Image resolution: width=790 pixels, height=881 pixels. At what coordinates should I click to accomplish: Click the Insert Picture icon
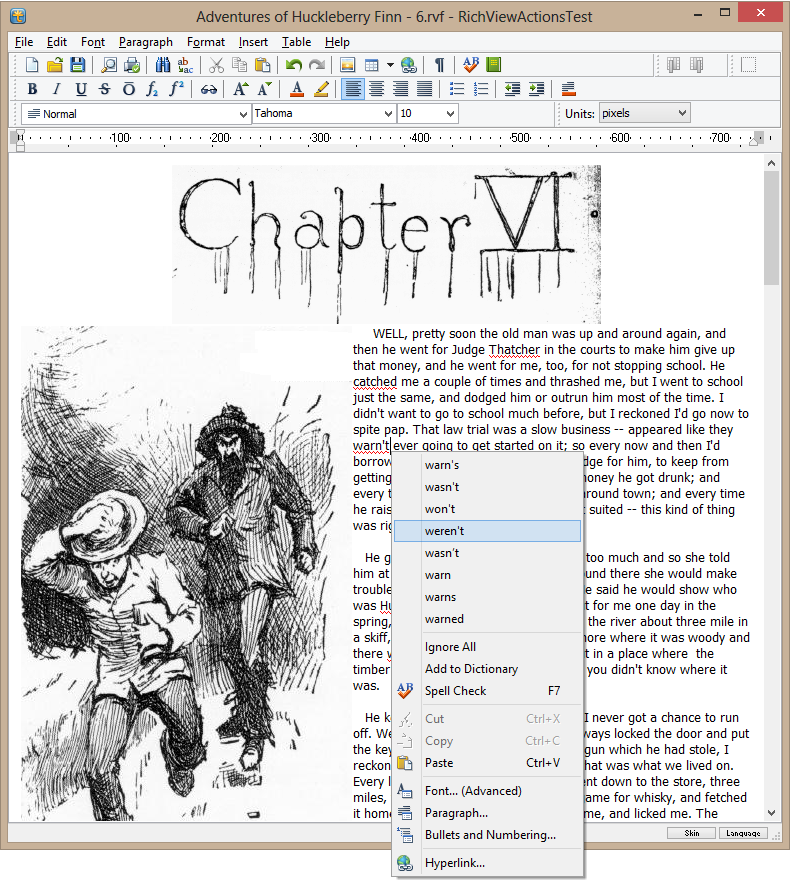tap(348, 65)
